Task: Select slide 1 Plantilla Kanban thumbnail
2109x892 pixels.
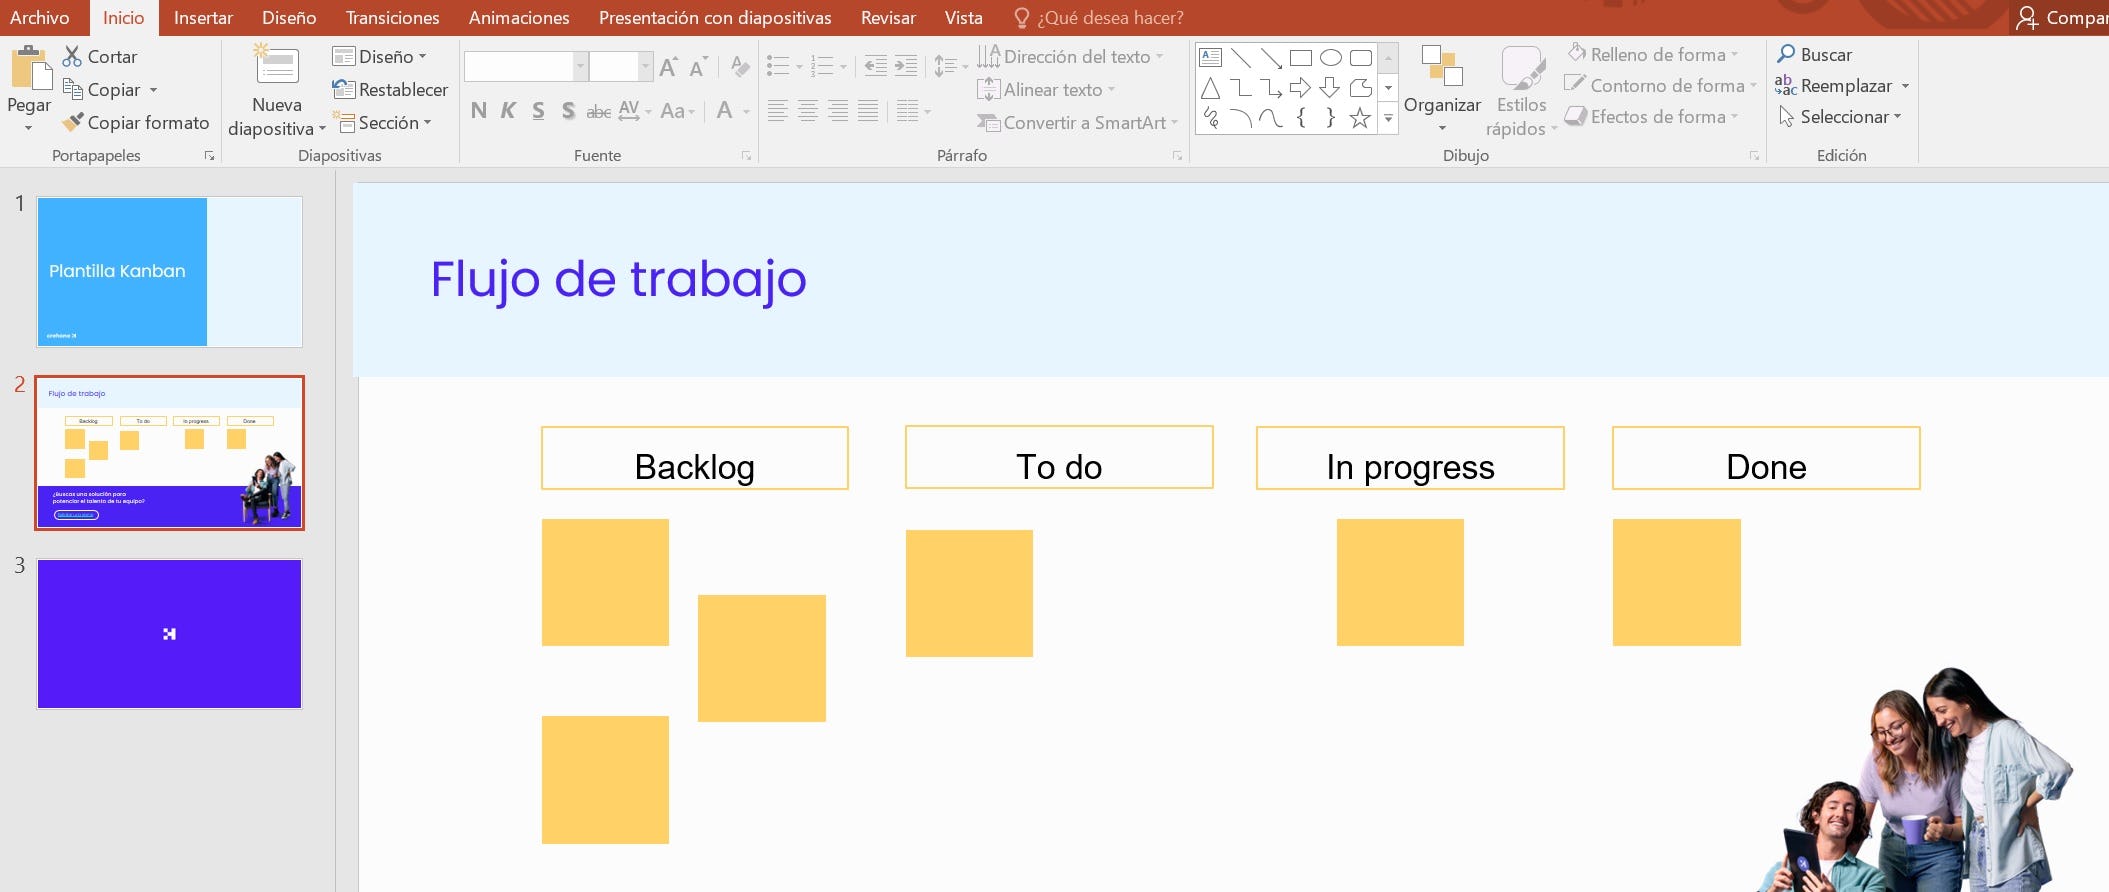Action: click(x=170, y=271)
